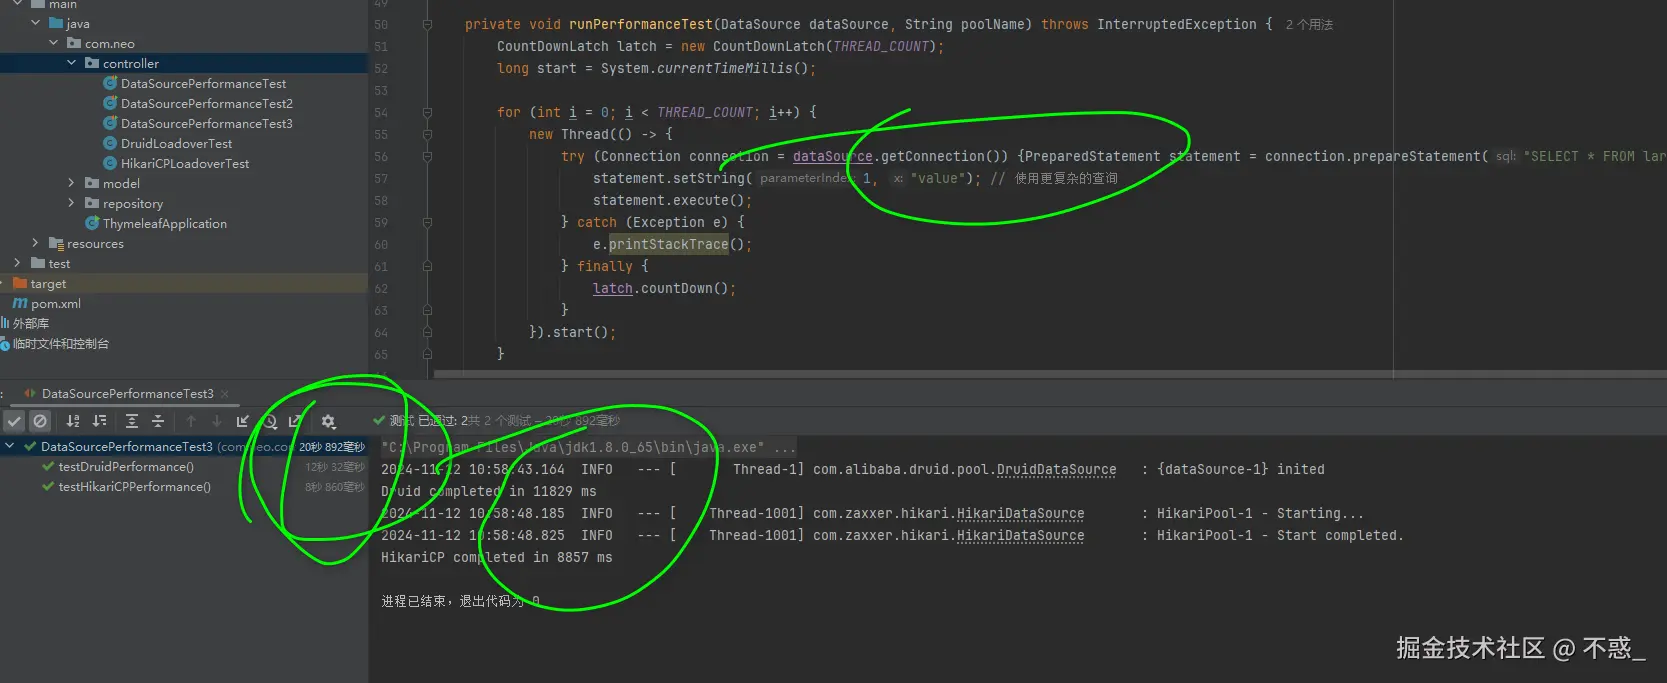Collapse the controller package
This screenshot has height=683, width=1667.
click(x=72, y=63)
